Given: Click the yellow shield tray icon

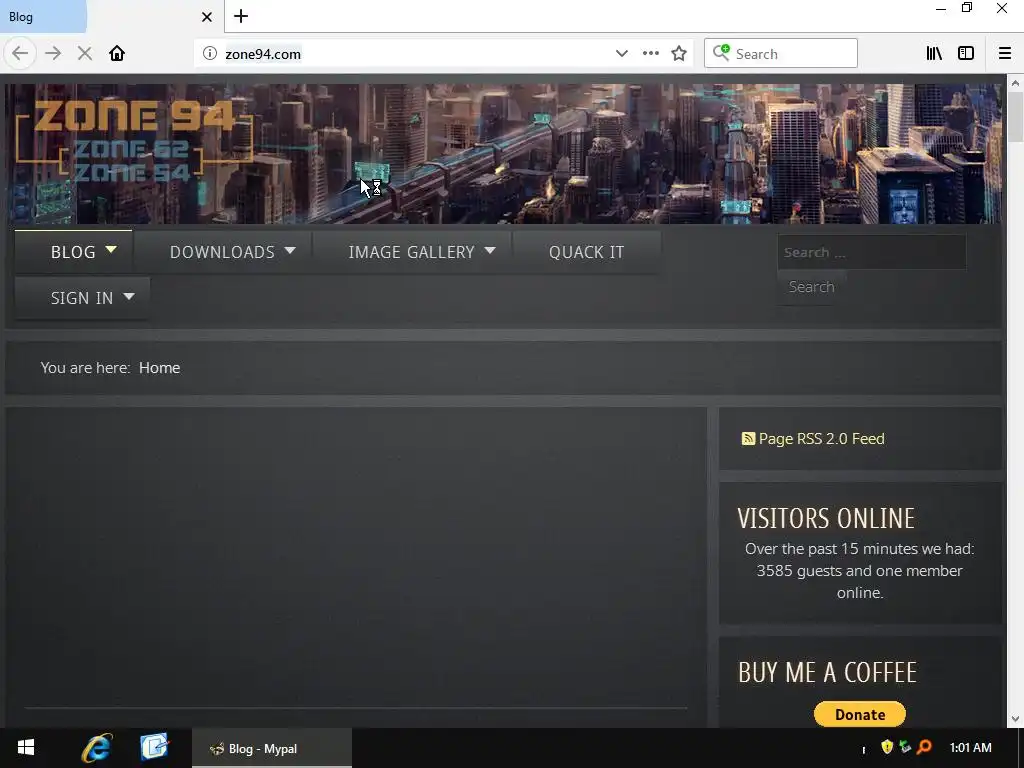Looking at the screenshot, I should click(887, 746).
